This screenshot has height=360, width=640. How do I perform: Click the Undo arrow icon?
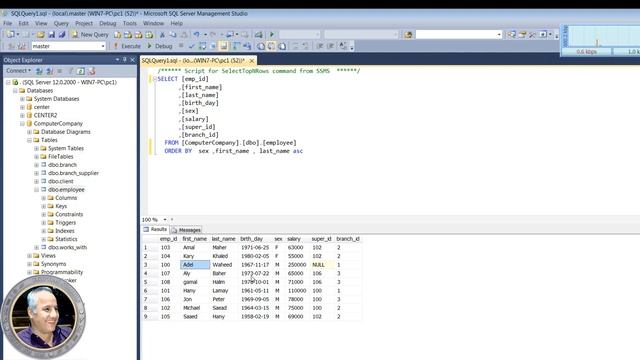coord(197,35)
